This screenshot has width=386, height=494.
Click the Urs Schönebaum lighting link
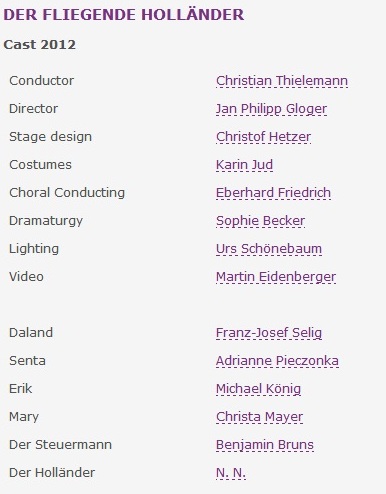click(269, 249)
